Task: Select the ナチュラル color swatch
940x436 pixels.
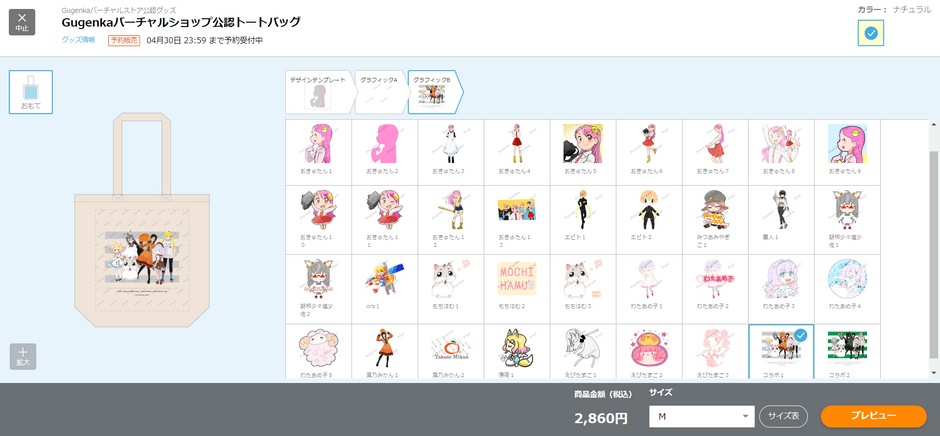Action: click(x=871, y=34)
